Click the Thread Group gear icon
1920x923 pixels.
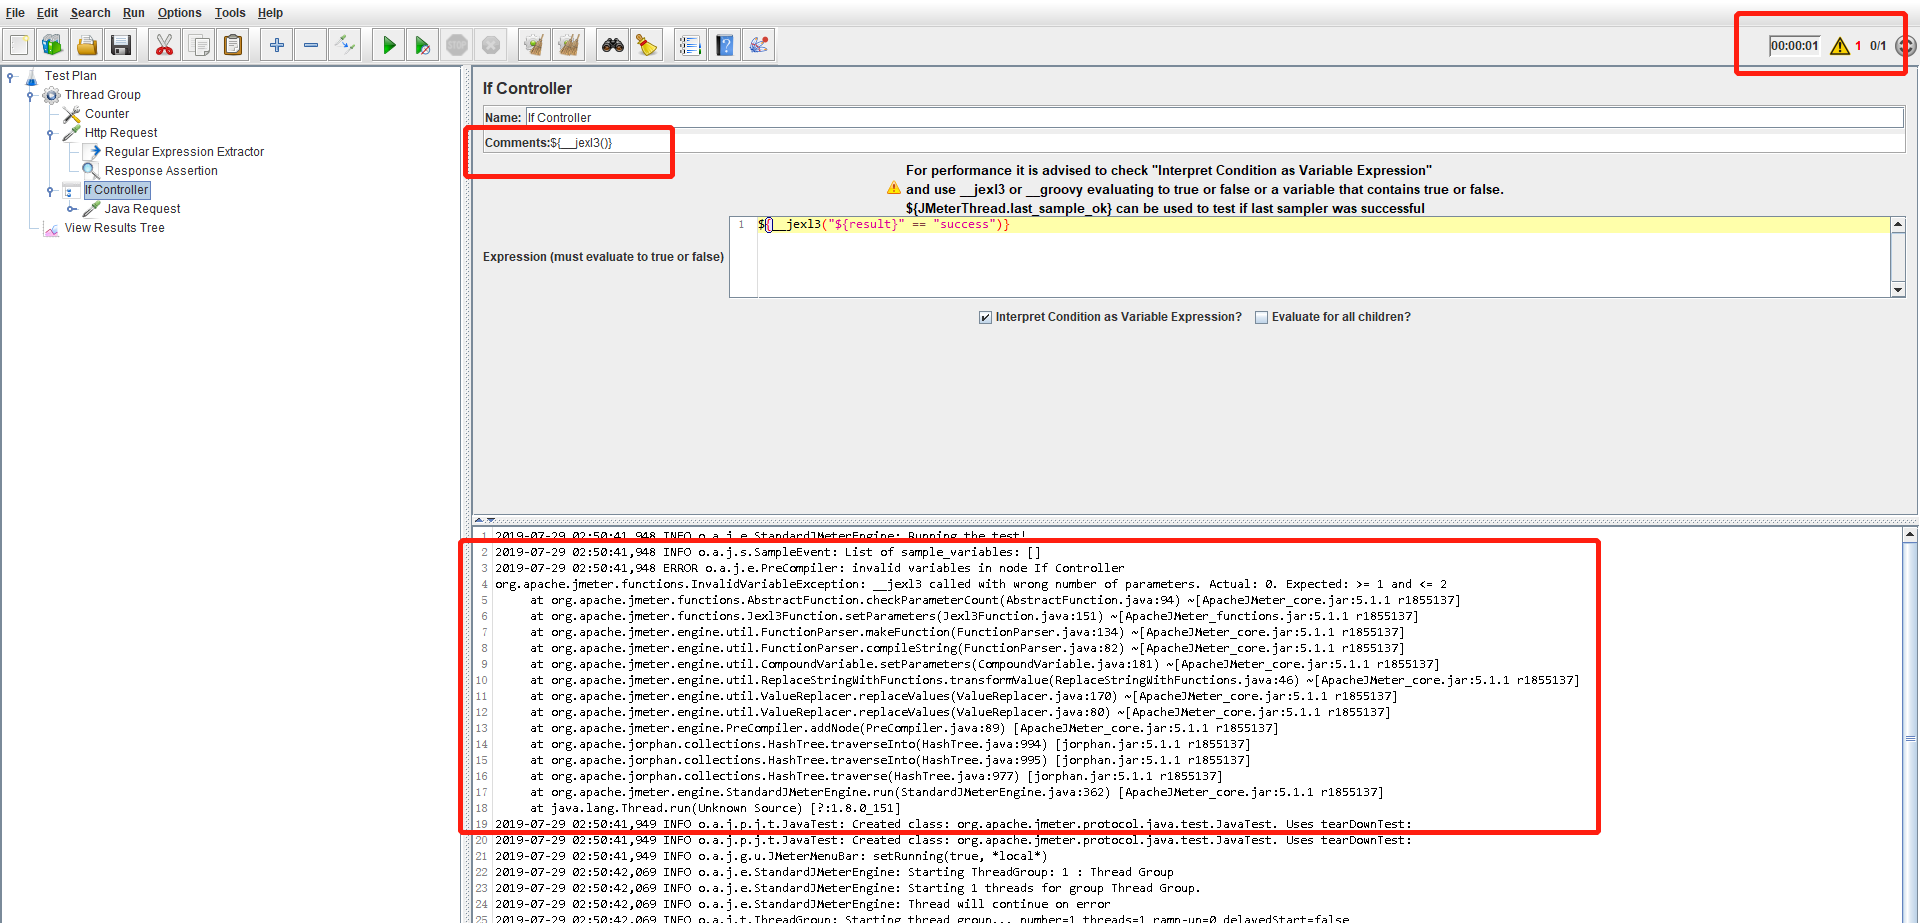52,95
